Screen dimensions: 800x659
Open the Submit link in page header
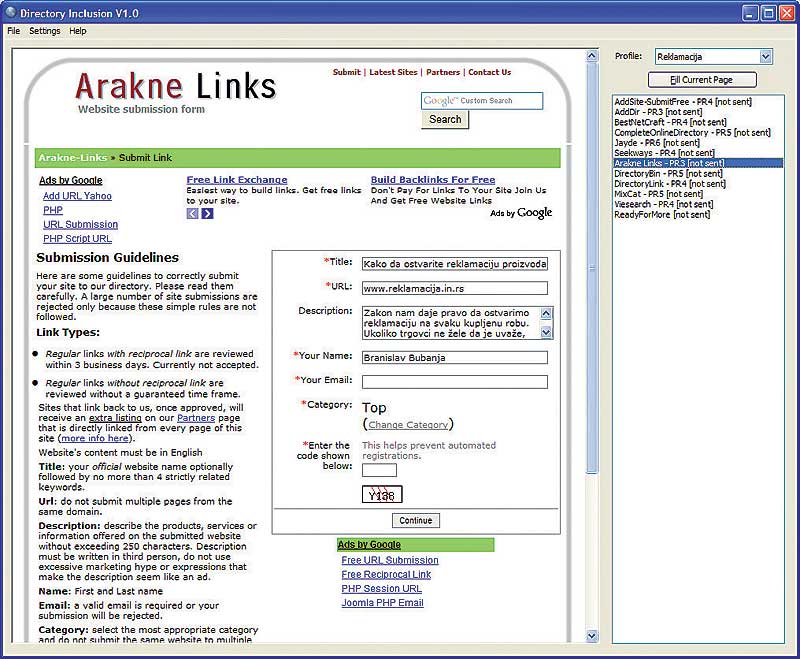(346, 72)
